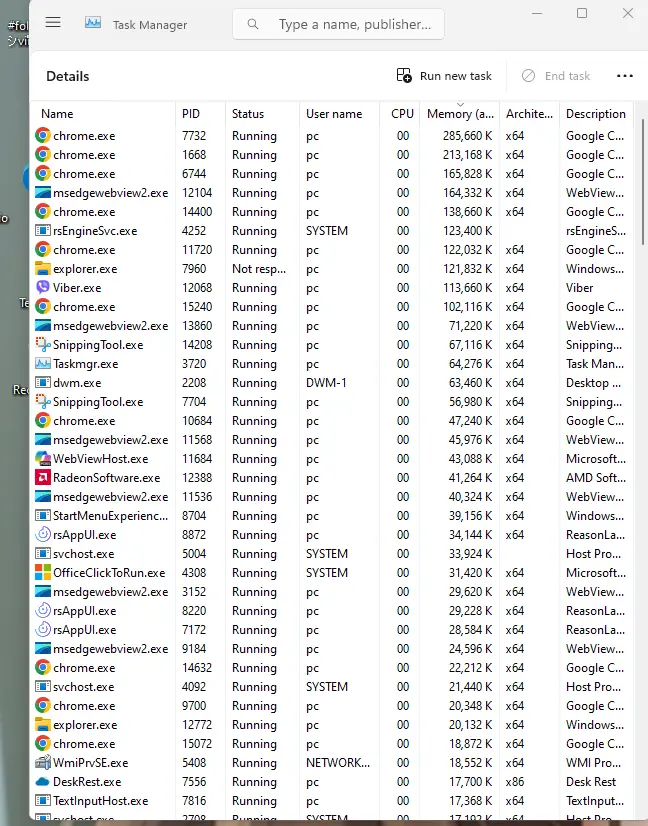648x826 pixels.
Task: Sort by the Name column header
Action: pyautogui.click(x=103, y=114)
